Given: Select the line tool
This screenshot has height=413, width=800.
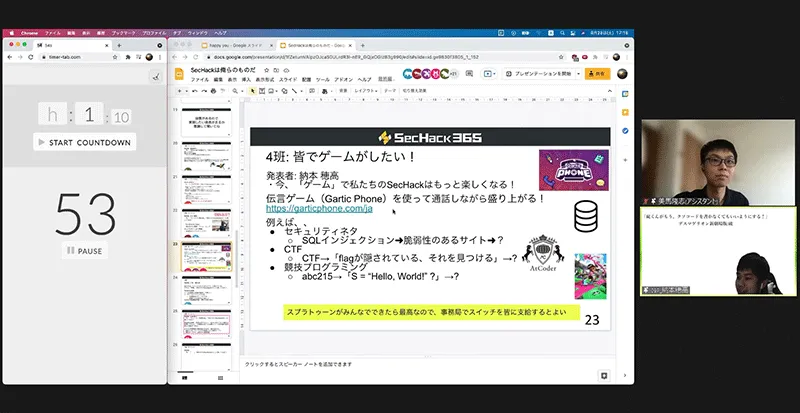Looking at the screenshot, I should [x=294, y=91].
